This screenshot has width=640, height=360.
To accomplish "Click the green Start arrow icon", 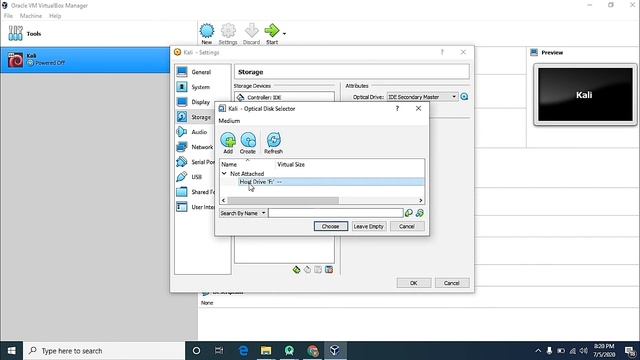I will [x=271, y=31].
